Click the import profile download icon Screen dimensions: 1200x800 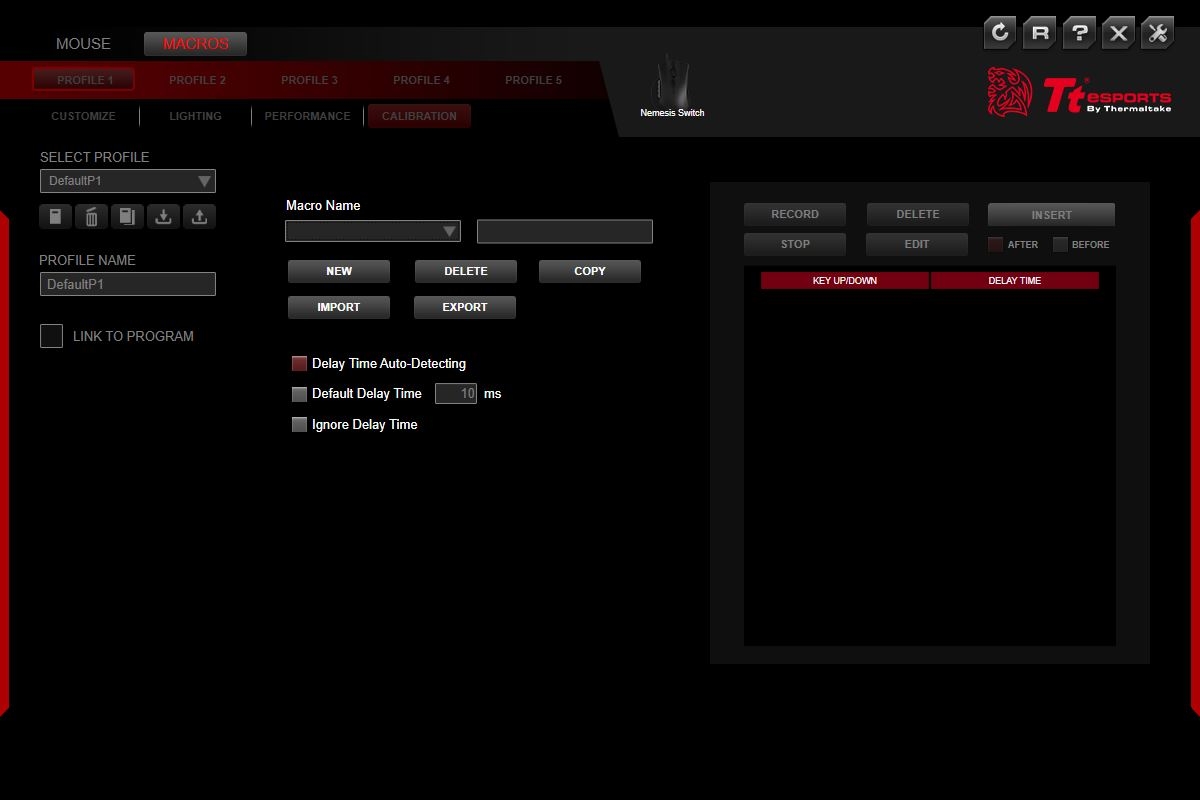pos(164,216)
